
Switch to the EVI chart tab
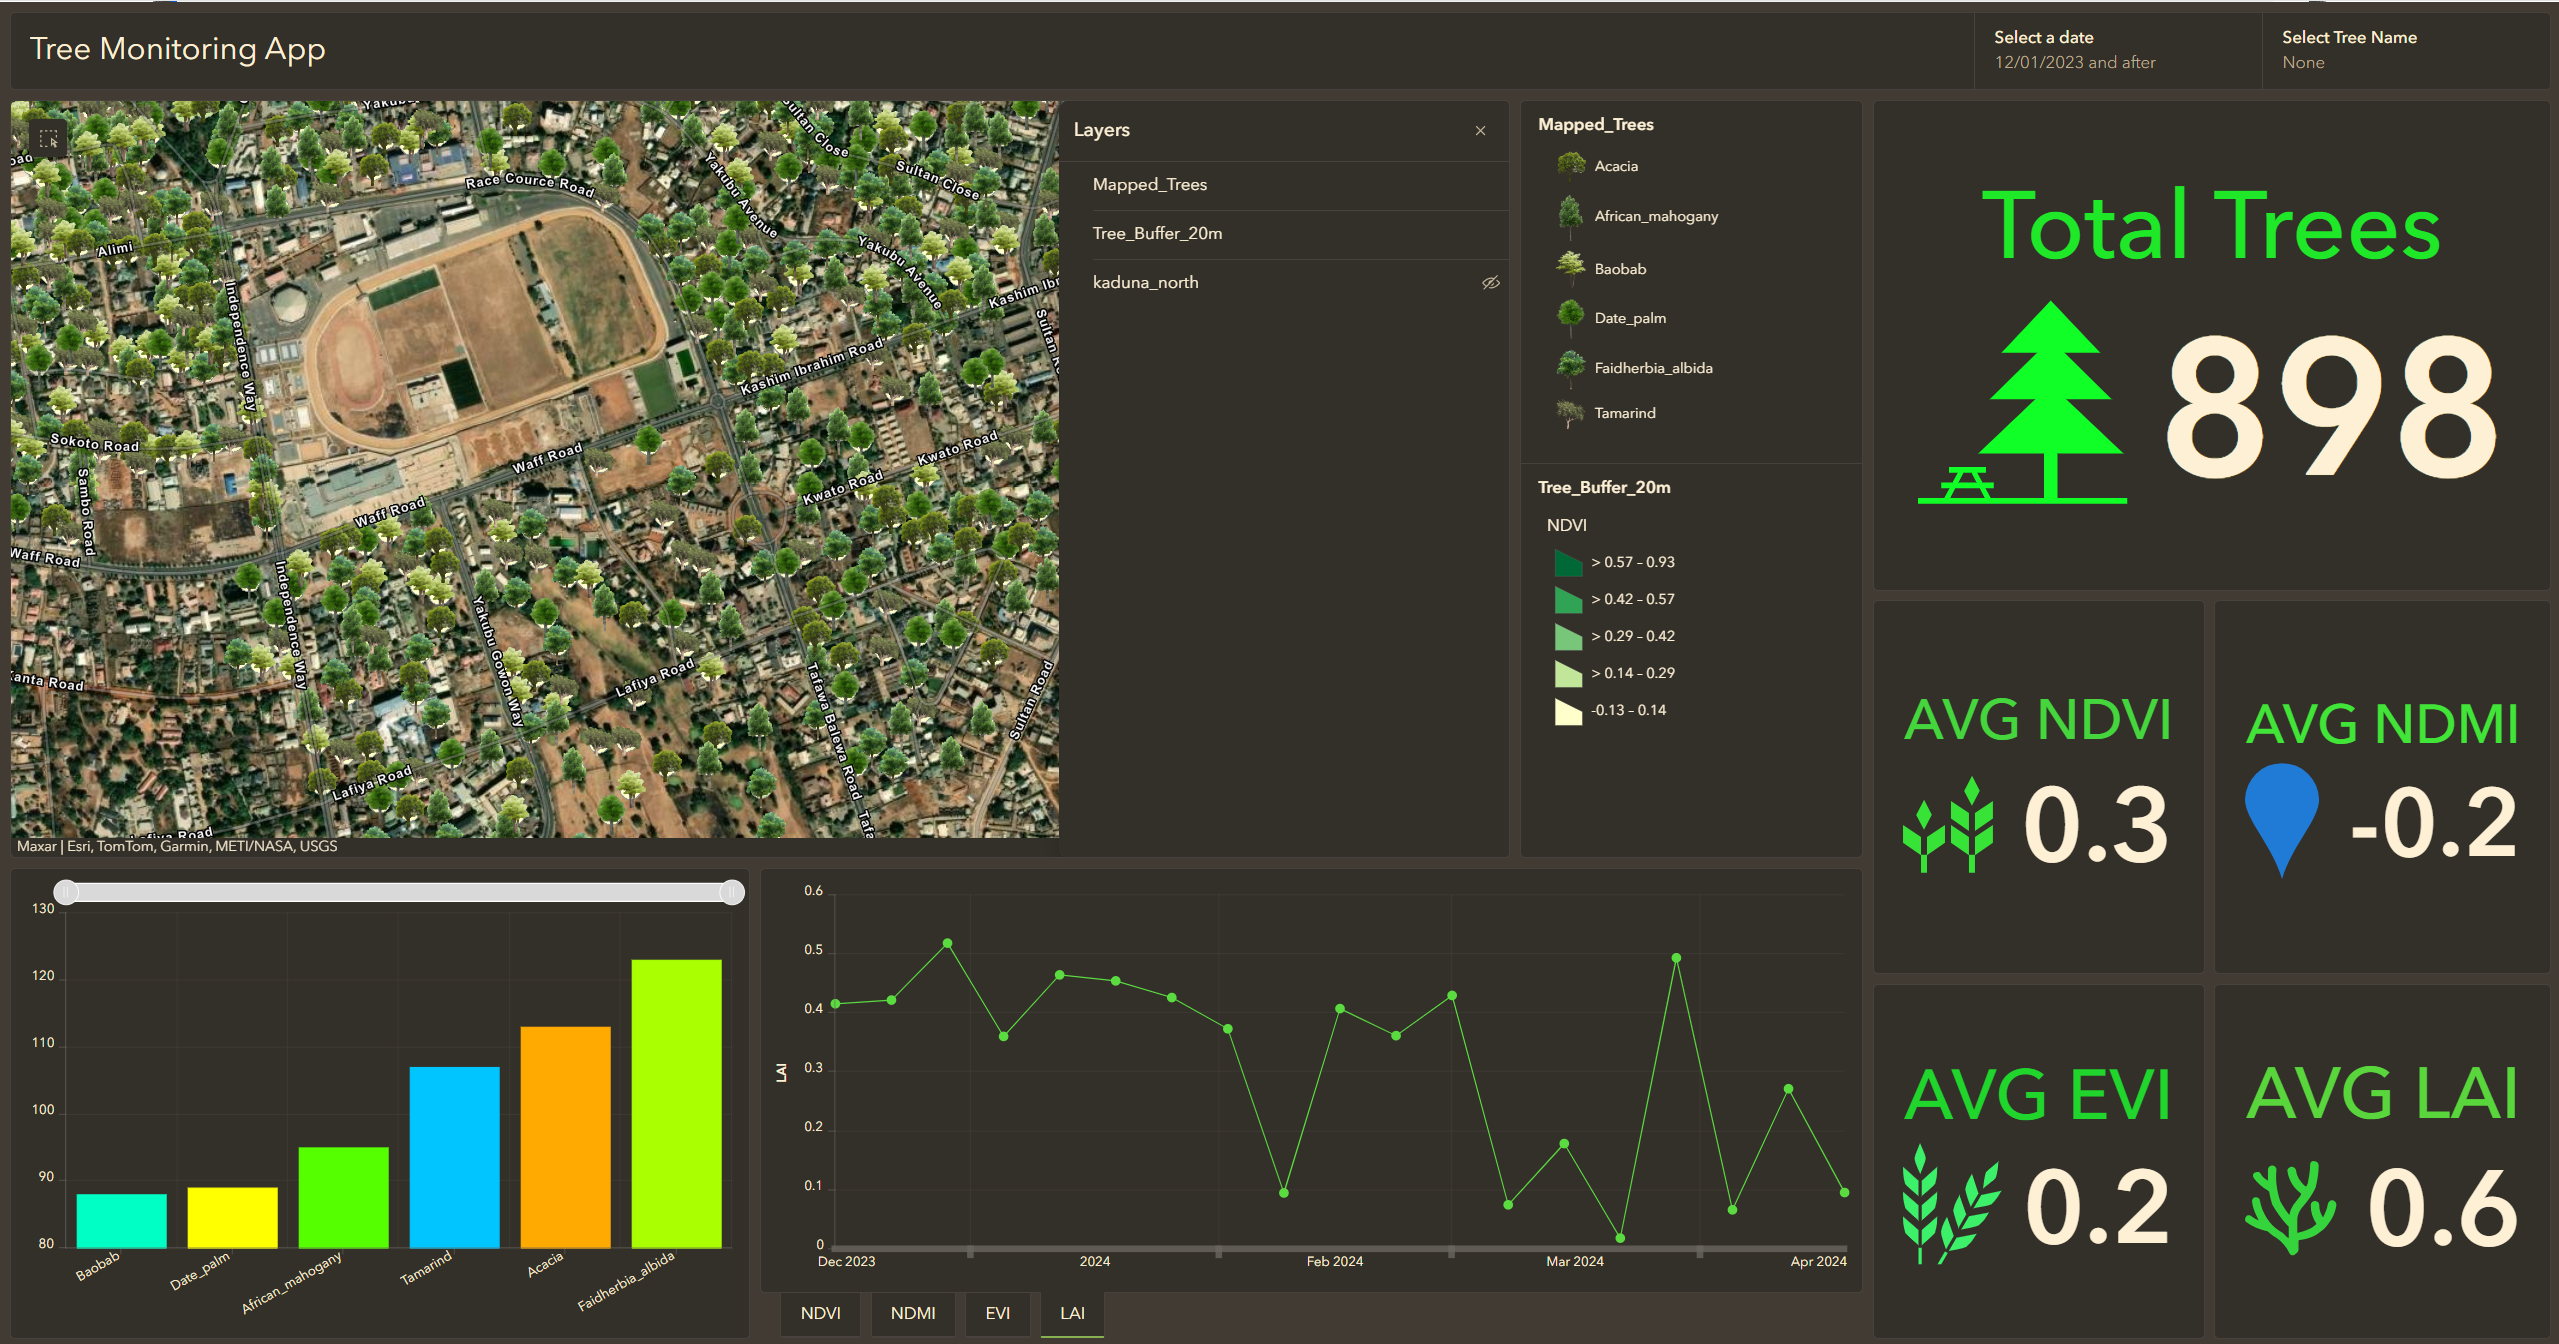click(x=997, y=1313)
